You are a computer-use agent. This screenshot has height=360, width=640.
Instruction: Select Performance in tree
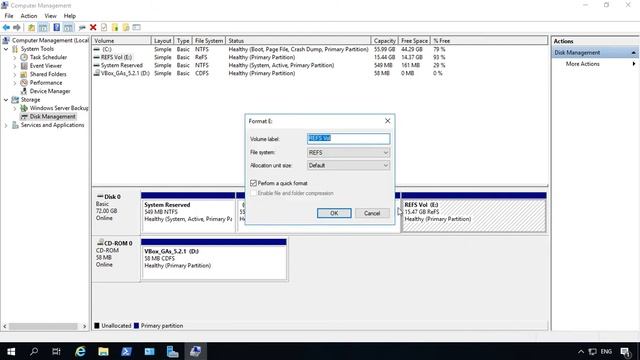tap(46, 83)
